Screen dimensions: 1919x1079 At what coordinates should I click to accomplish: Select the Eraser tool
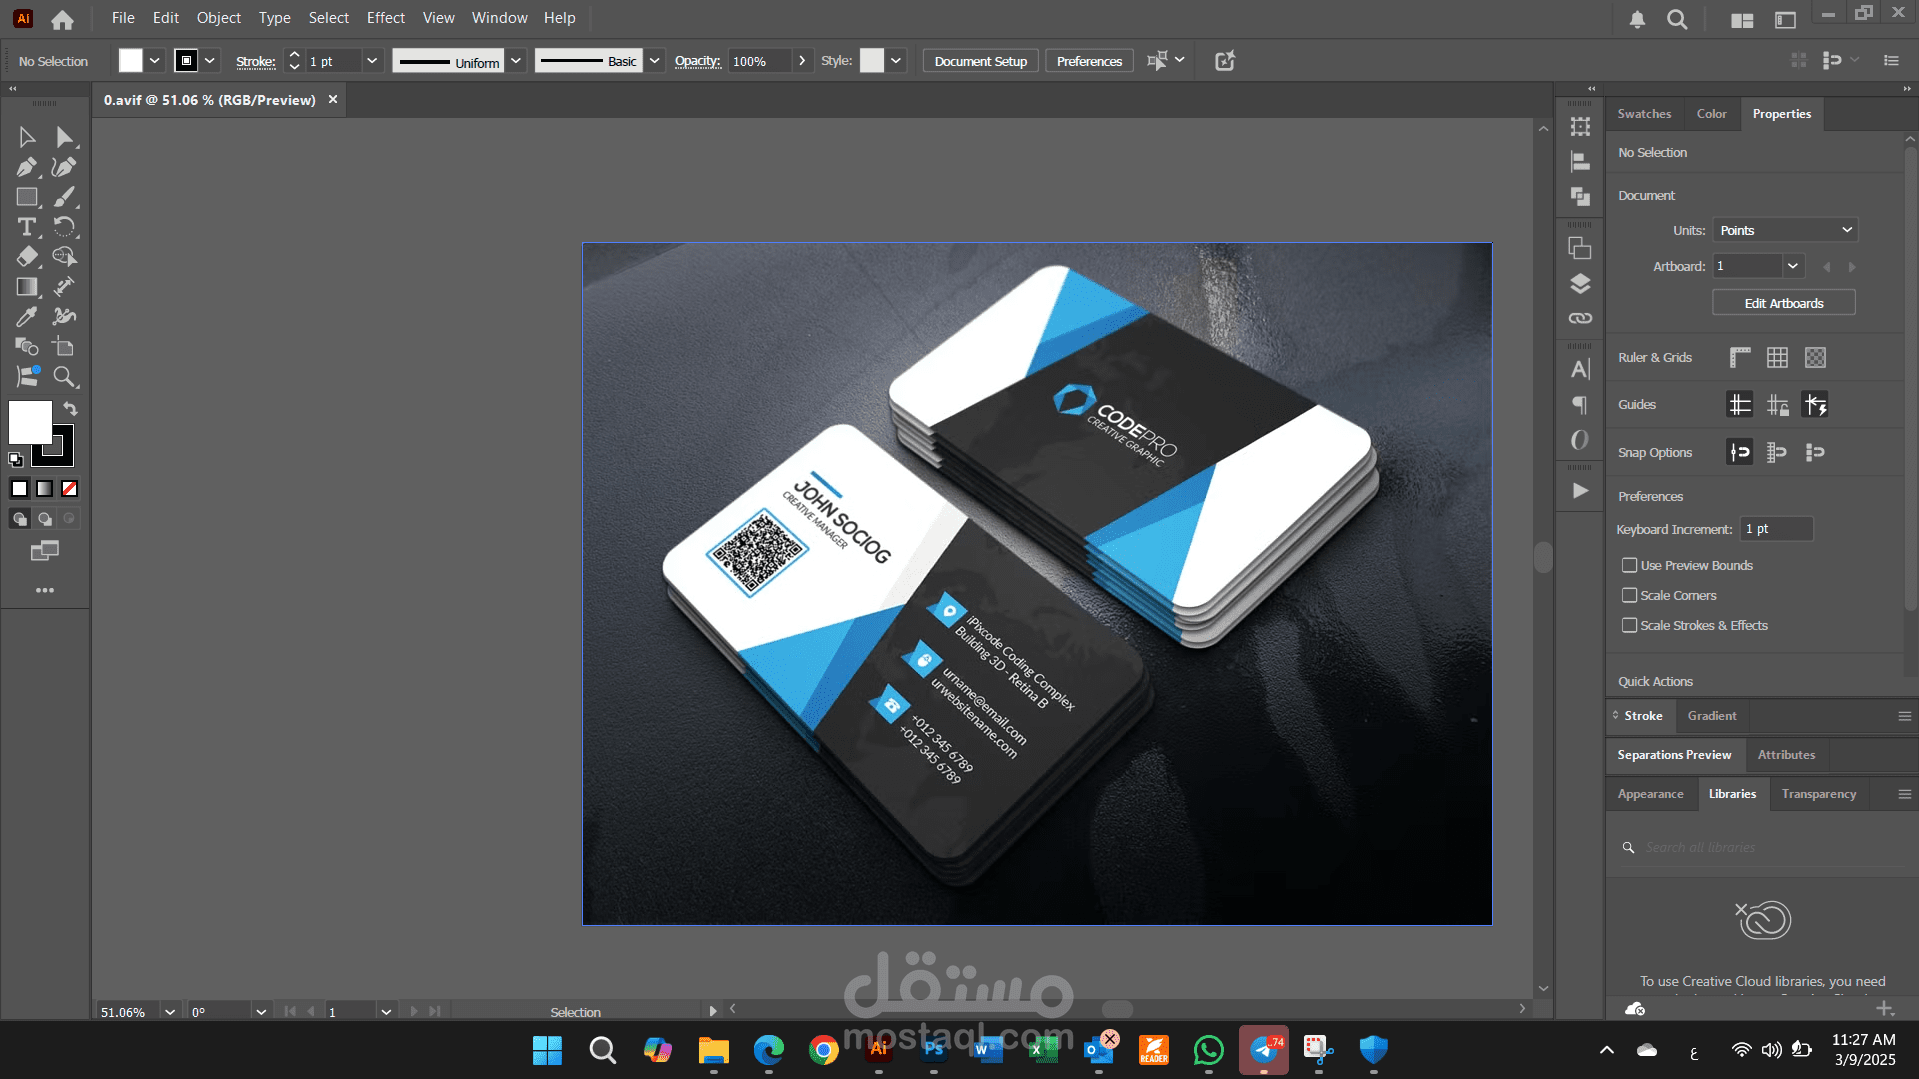[x=27, y=257]
